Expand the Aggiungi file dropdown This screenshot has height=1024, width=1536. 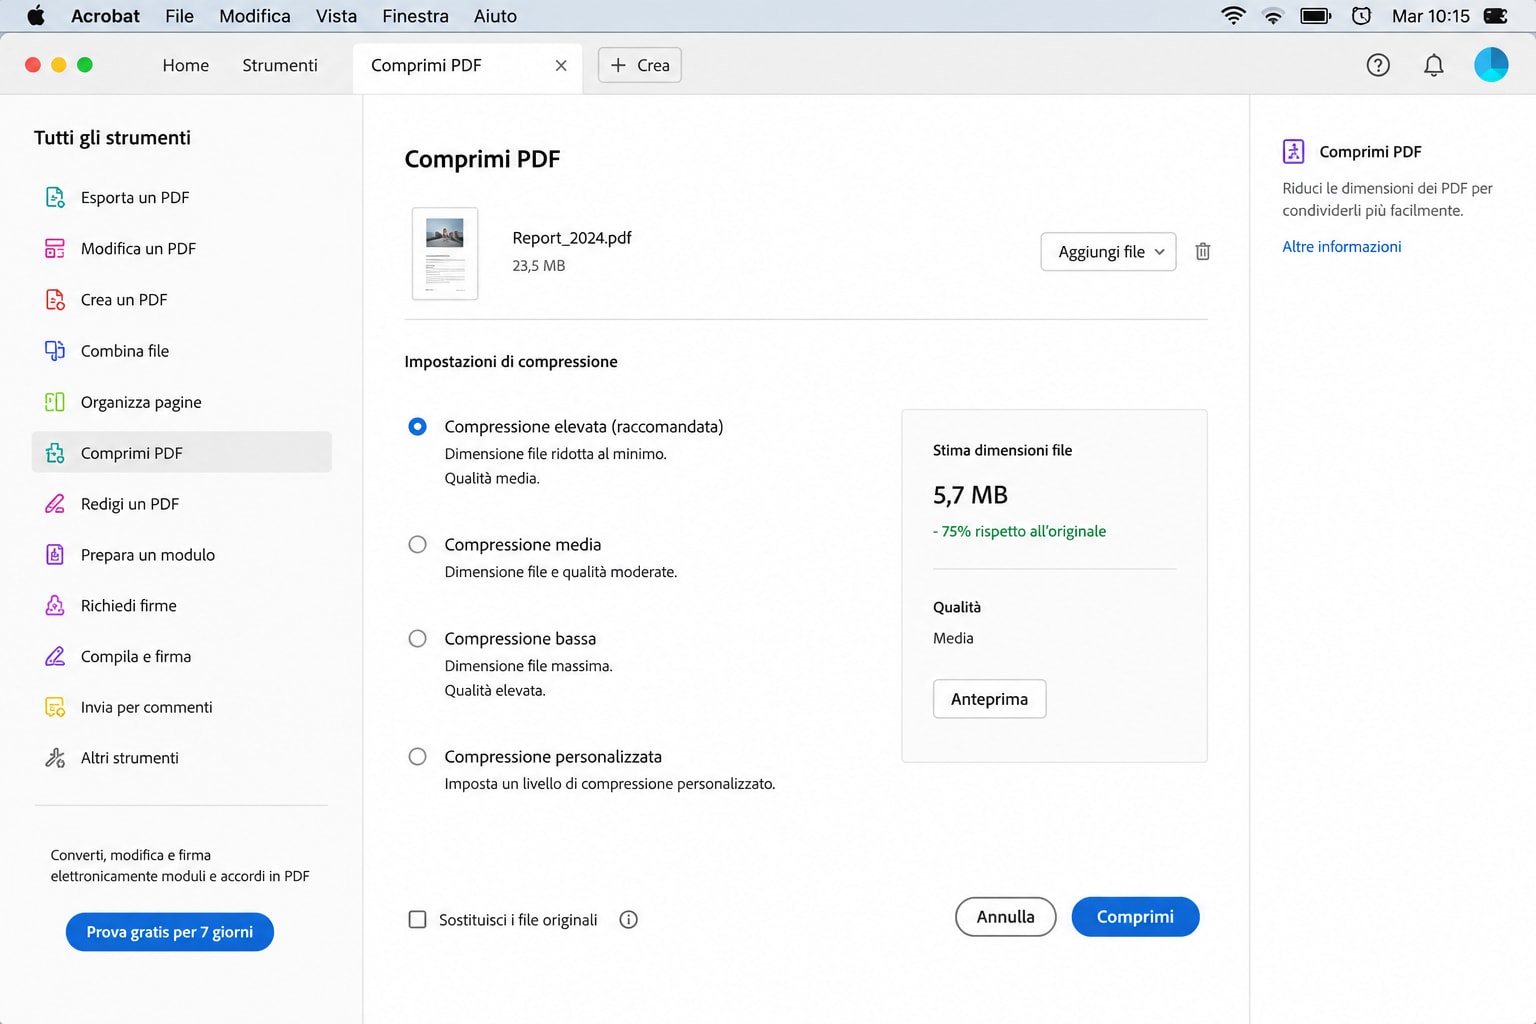click(x=1108, y=252)
